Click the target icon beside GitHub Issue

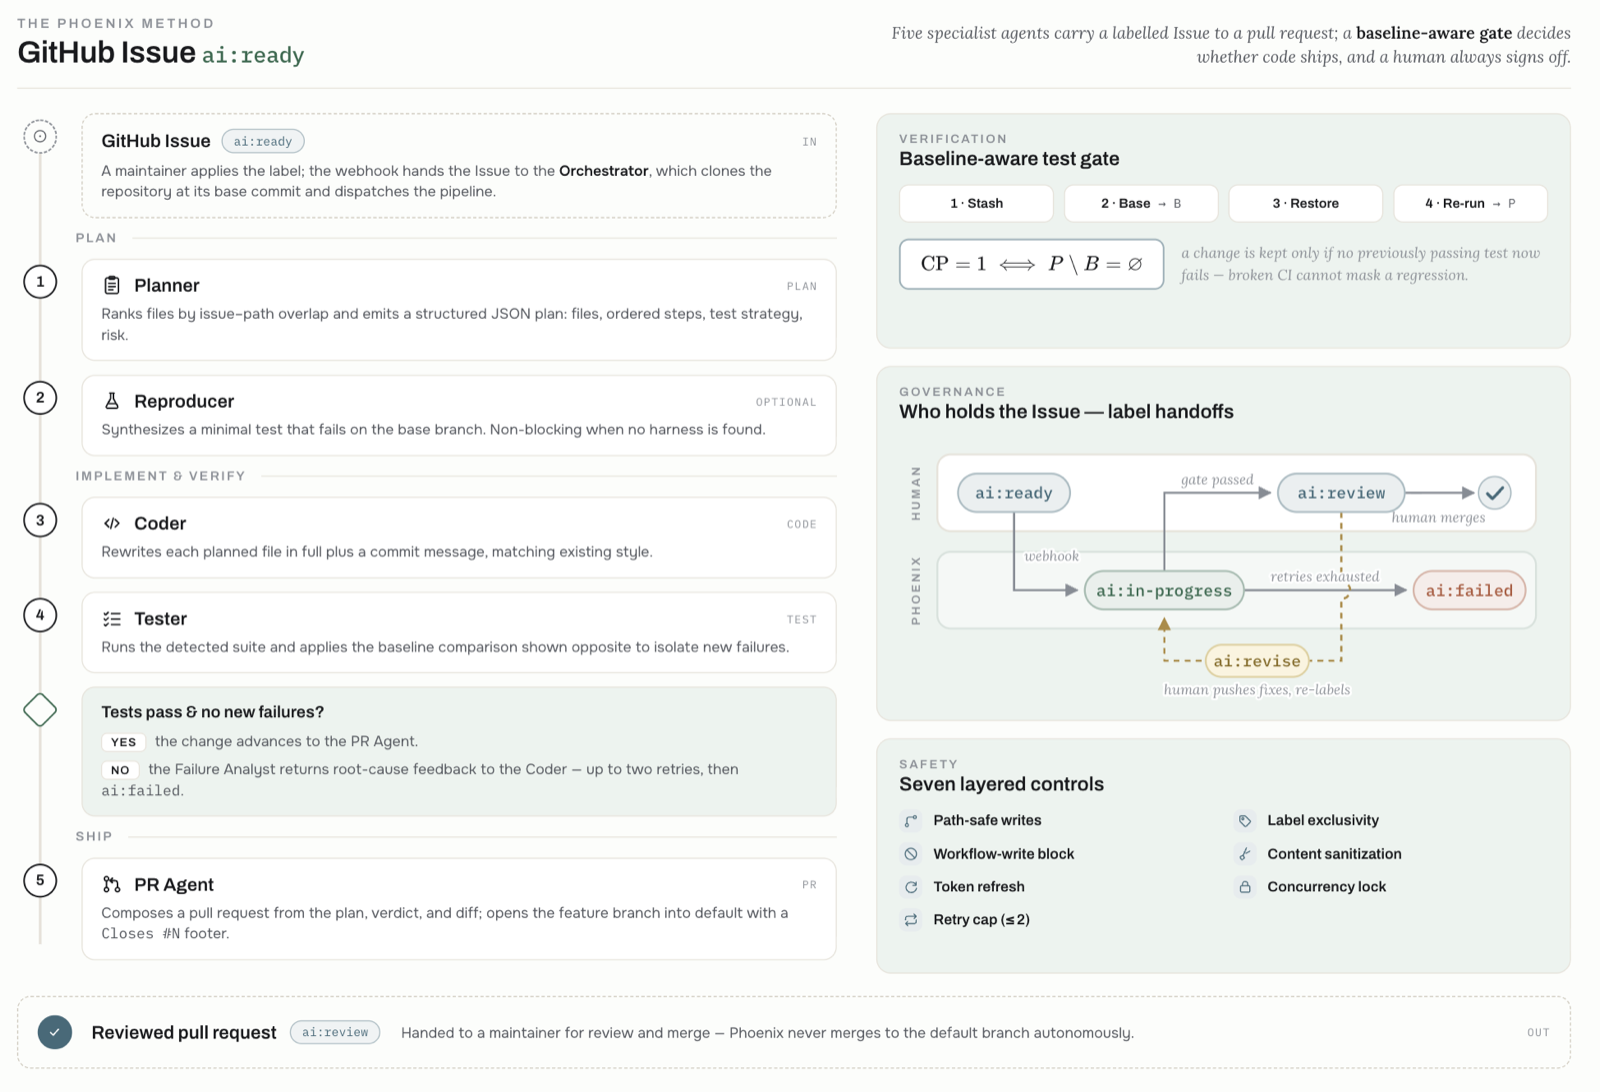click(40, 136)
